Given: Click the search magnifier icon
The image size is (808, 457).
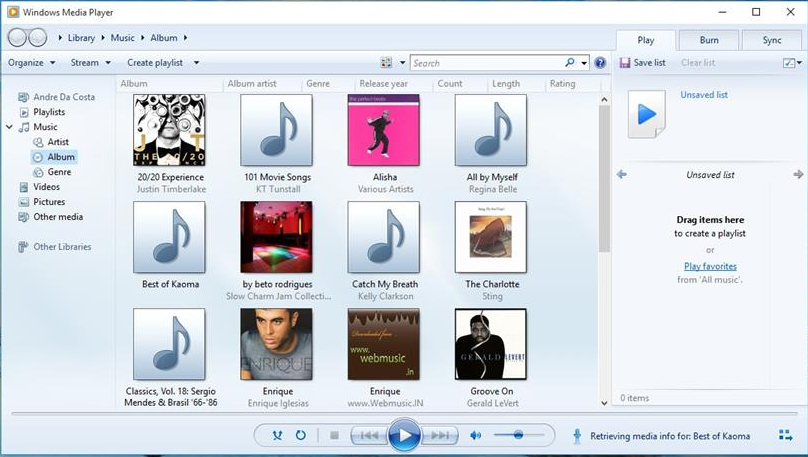Looking at the screenshot, I should pyautogui.click(x=569, y=62).
